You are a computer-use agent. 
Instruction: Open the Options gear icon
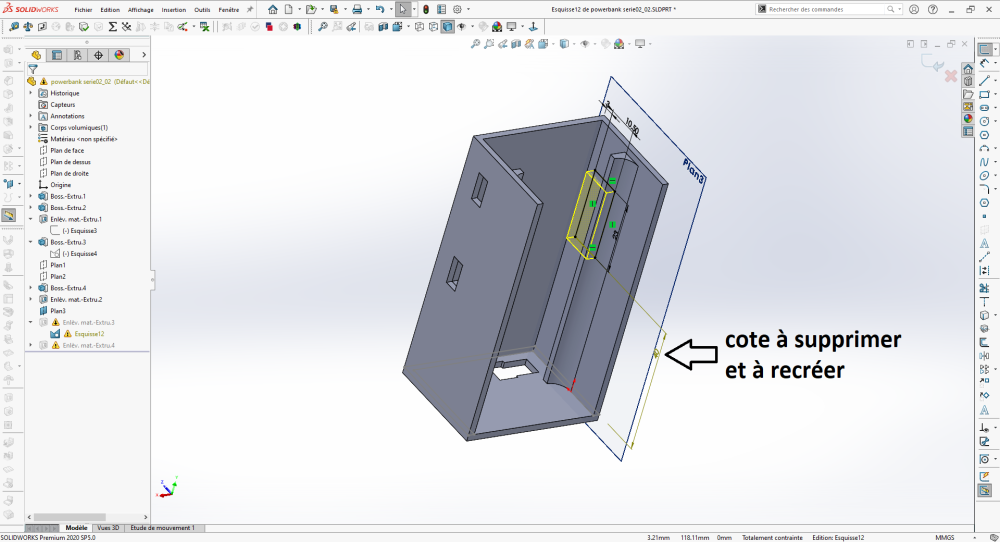click(x=457, y=9)
